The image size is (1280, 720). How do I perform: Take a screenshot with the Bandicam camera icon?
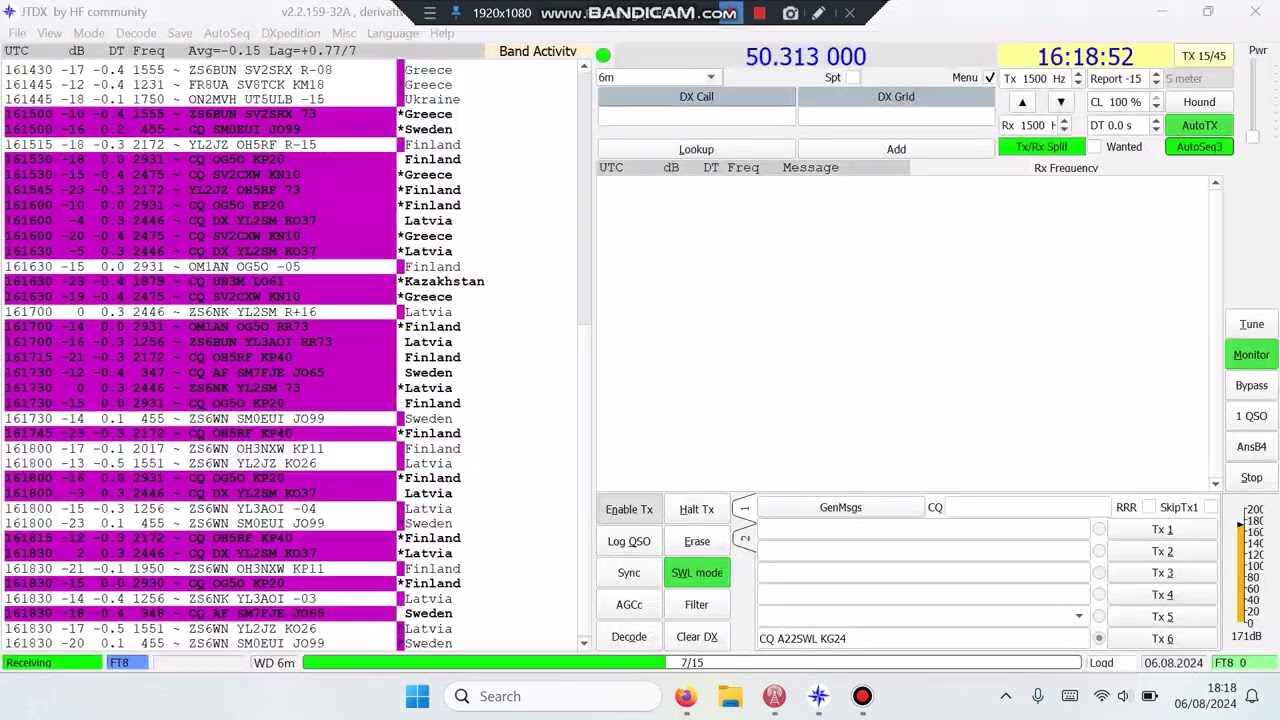(x=790, y=13)
